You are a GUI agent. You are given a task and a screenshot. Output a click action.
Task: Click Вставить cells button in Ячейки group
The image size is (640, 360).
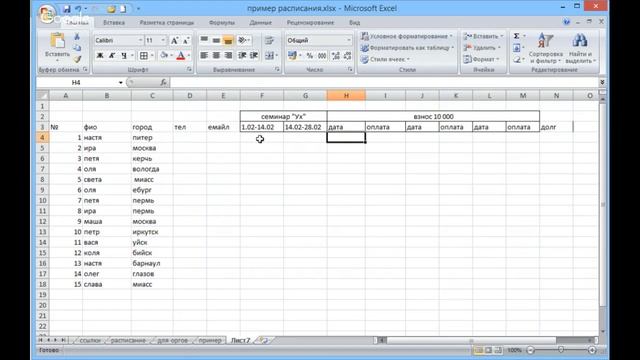pos(483,36)
